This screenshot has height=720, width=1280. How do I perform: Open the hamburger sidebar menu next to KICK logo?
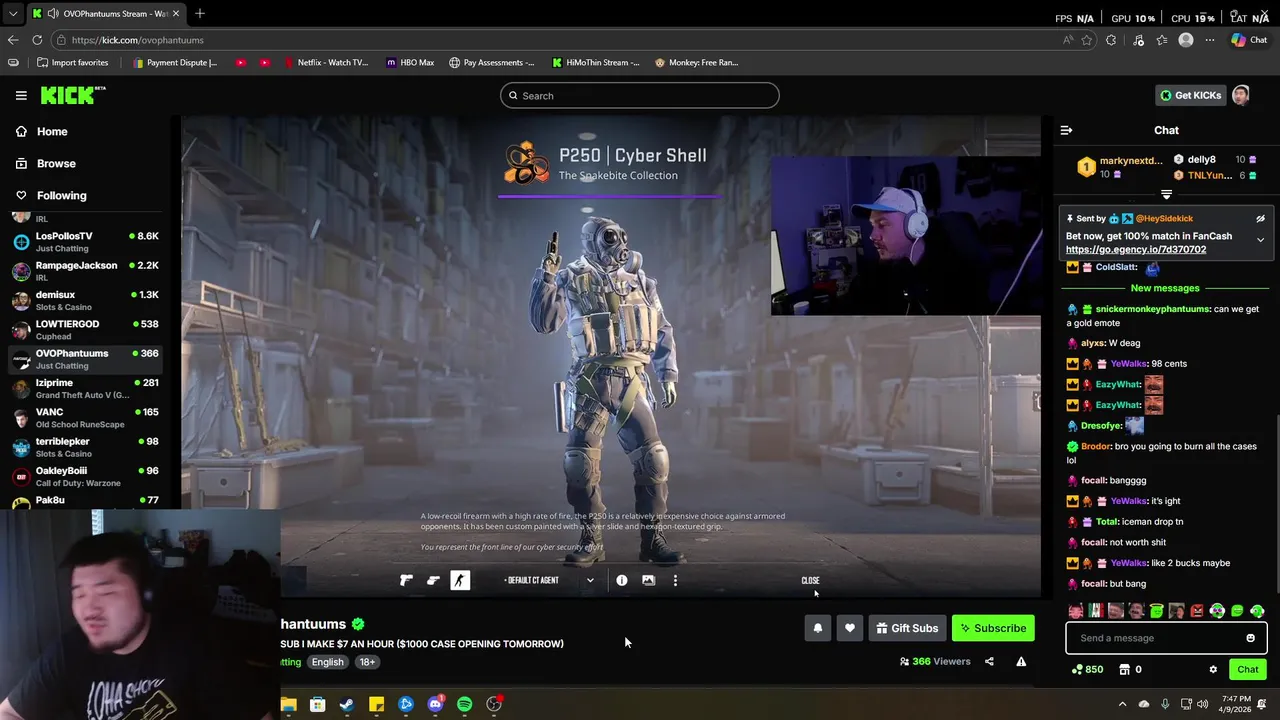click(21, 95)
